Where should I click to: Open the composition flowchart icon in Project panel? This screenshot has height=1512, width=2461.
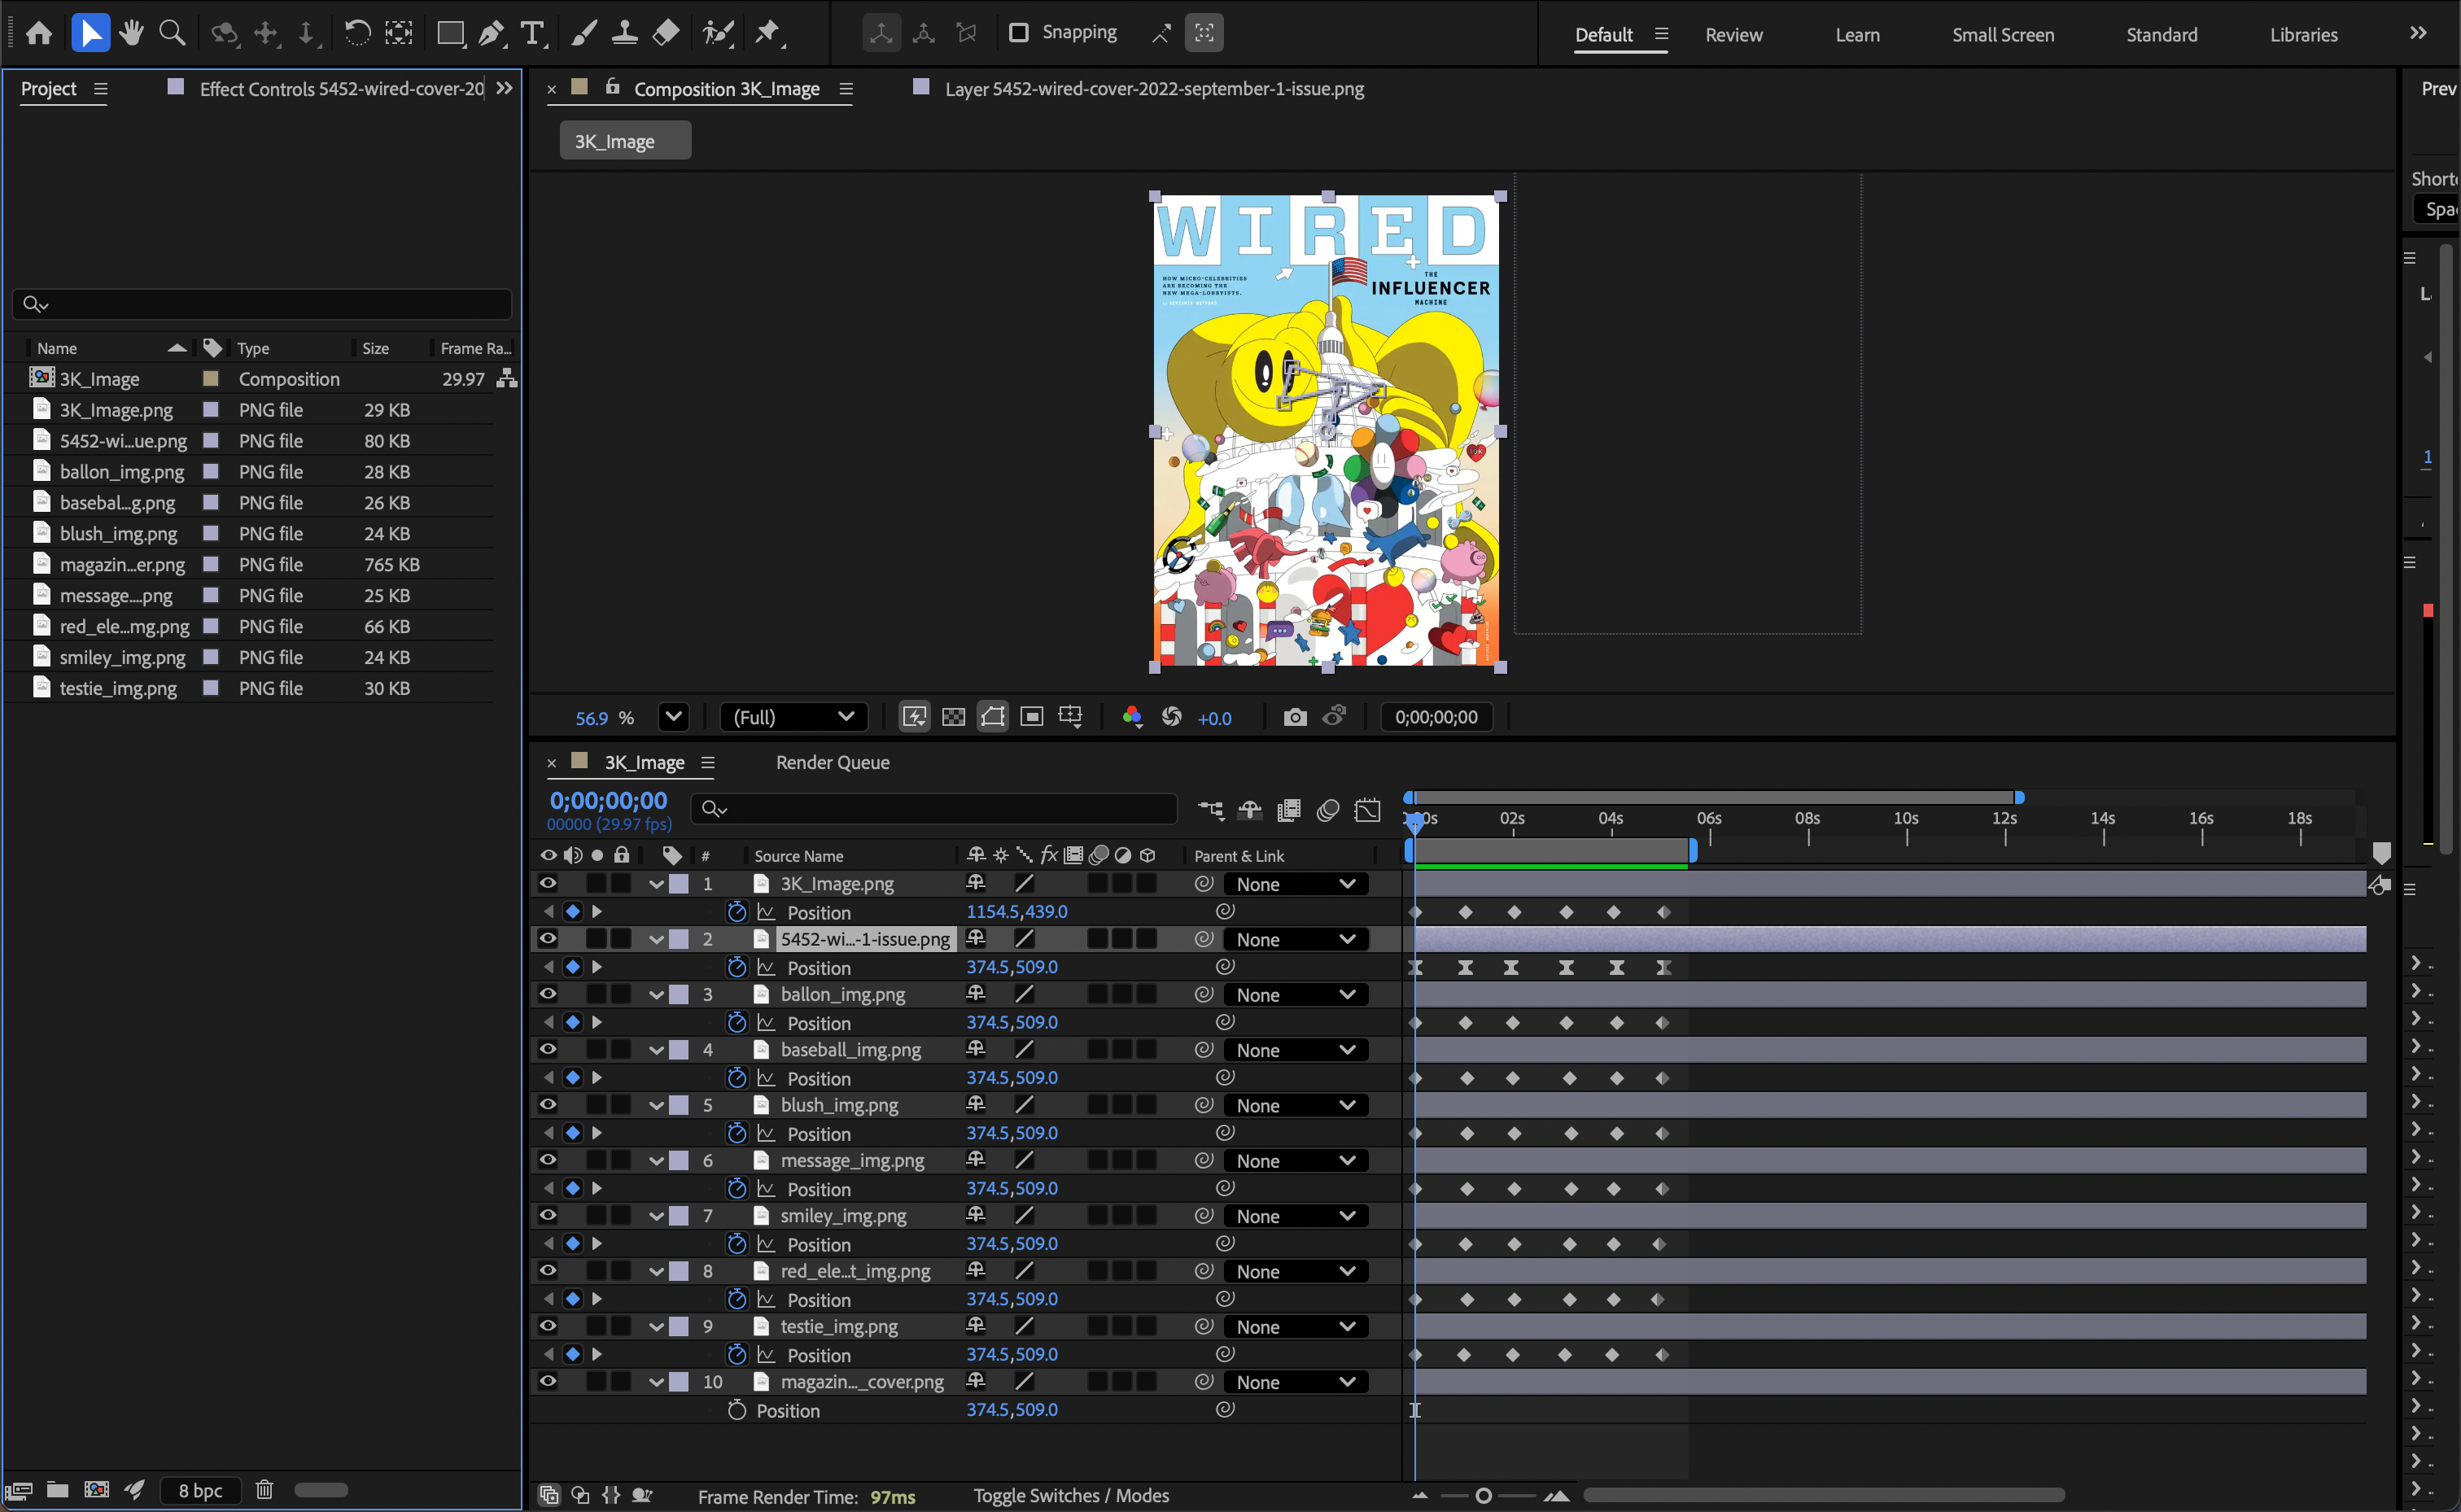point(507,378)
